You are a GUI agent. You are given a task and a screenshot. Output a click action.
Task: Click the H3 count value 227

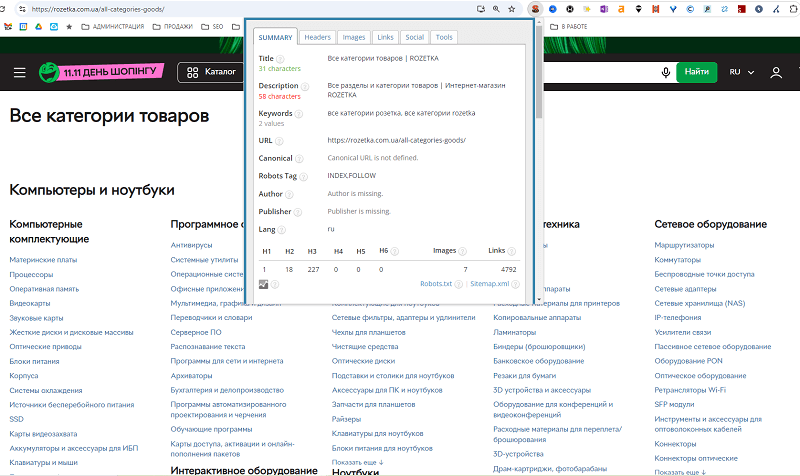tap(313, 269)
